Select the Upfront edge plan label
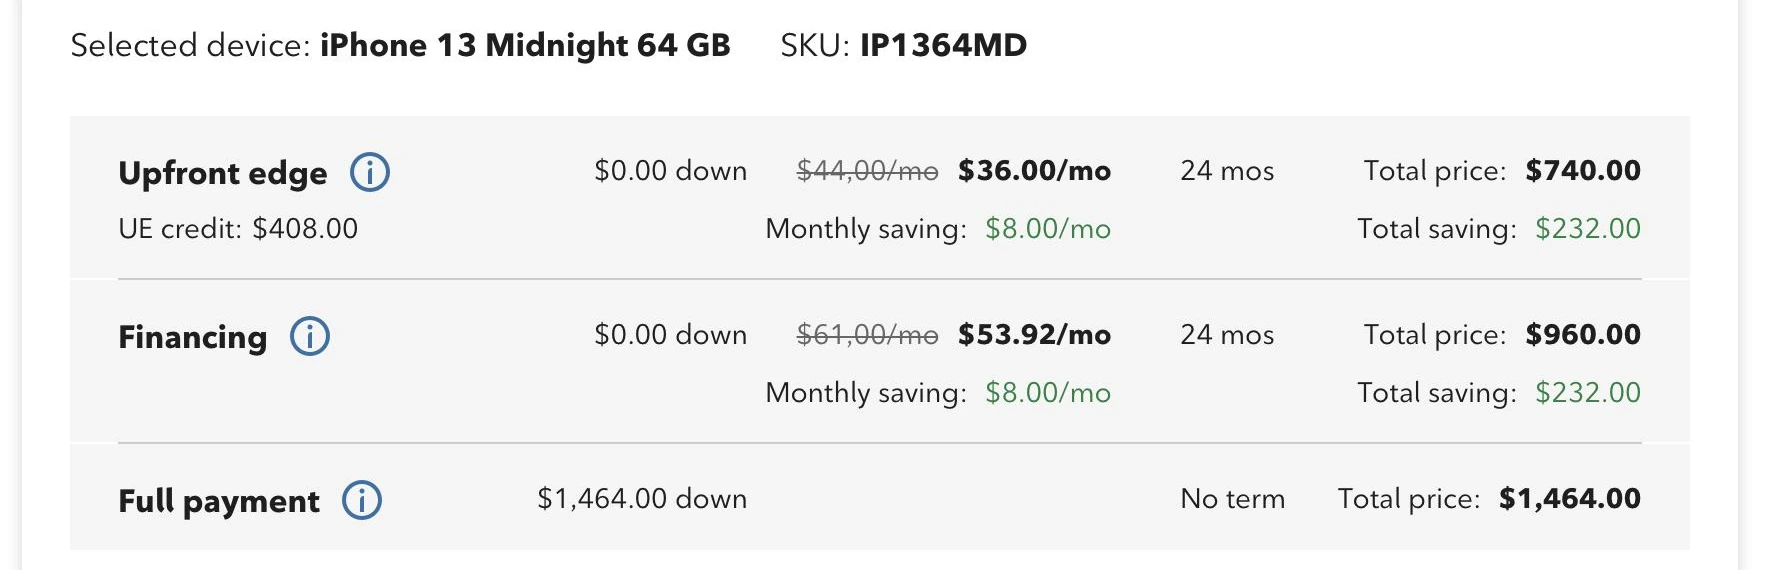Screen dimensions: 1768x570 point(222,173)
